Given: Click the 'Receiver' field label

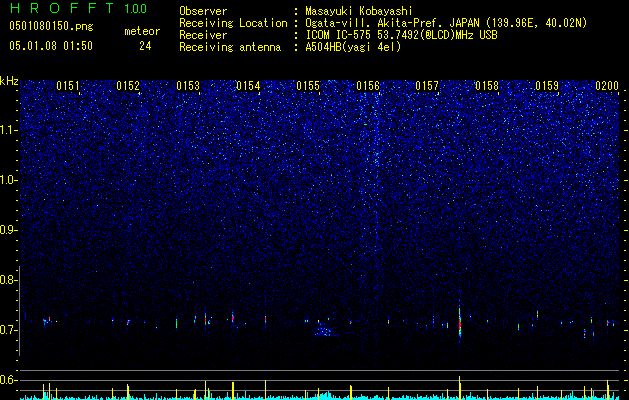Looking at the screenshot, I should [203, 35].
